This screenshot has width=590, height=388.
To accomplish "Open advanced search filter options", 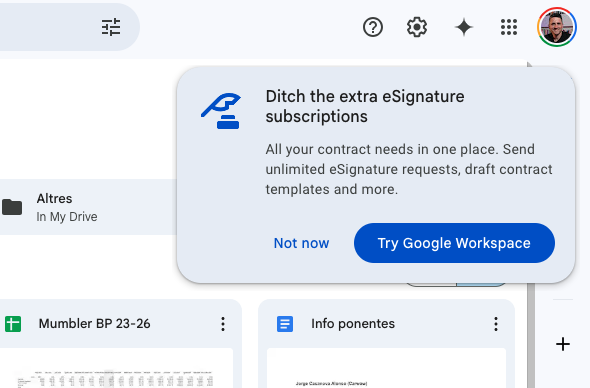I will tap(111, 27).
